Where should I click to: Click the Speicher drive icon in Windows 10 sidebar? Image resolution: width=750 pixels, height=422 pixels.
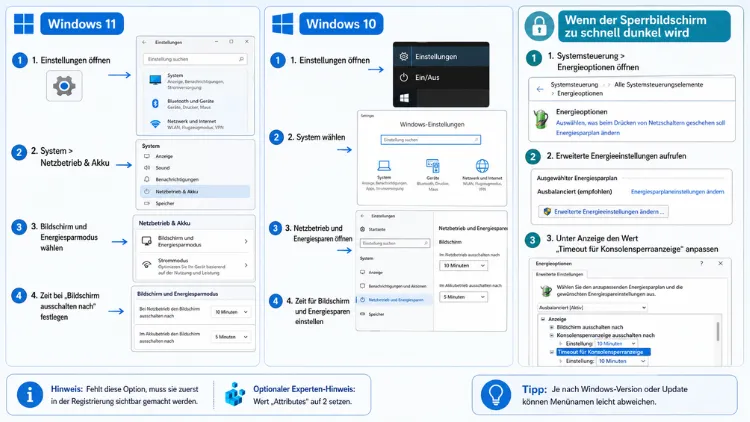[363, 314]
